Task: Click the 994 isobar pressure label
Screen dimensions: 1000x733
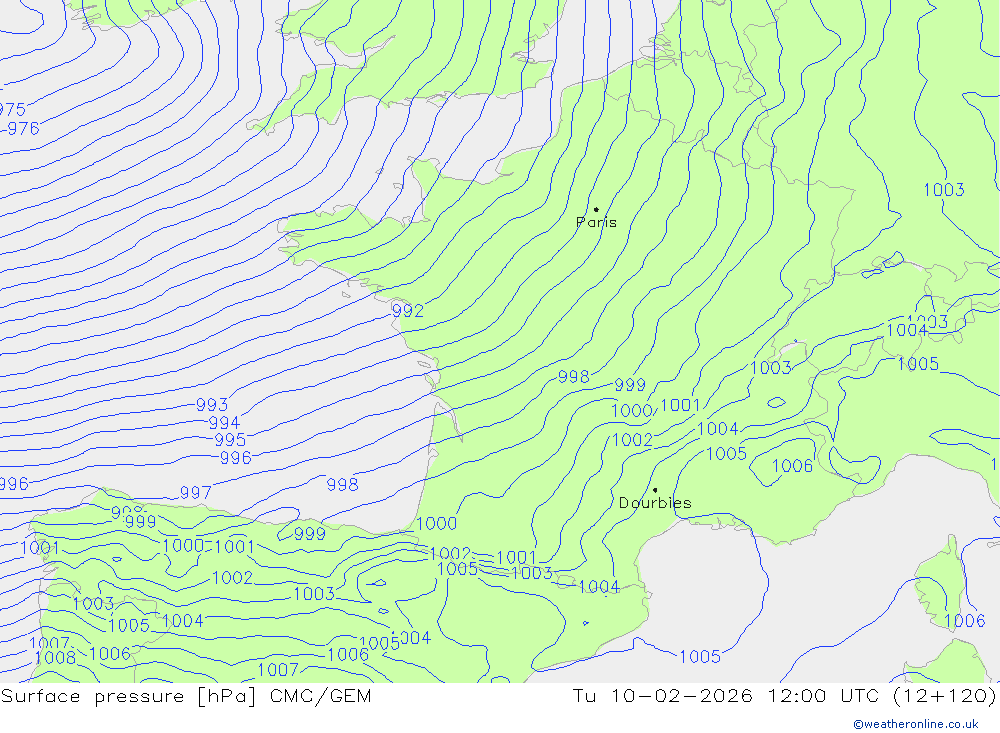Action: tap(224, 422)
